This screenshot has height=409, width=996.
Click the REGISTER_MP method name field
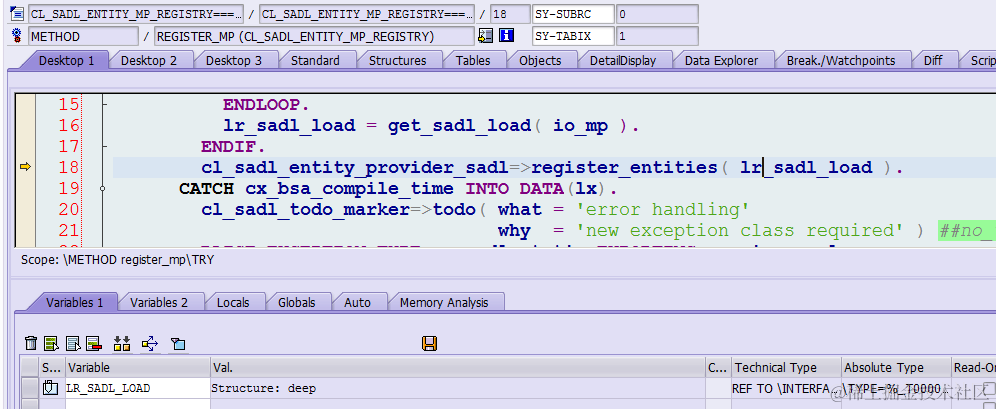(x=314, y=36)
